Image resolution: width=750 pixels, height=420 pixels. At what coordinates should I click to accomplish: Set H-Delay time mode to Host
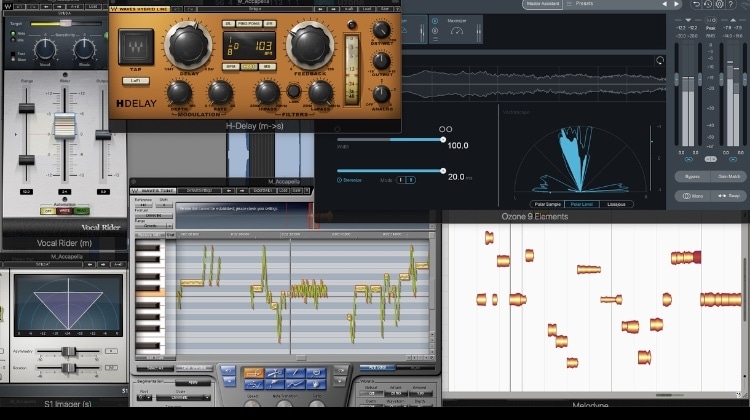point(249,66)
